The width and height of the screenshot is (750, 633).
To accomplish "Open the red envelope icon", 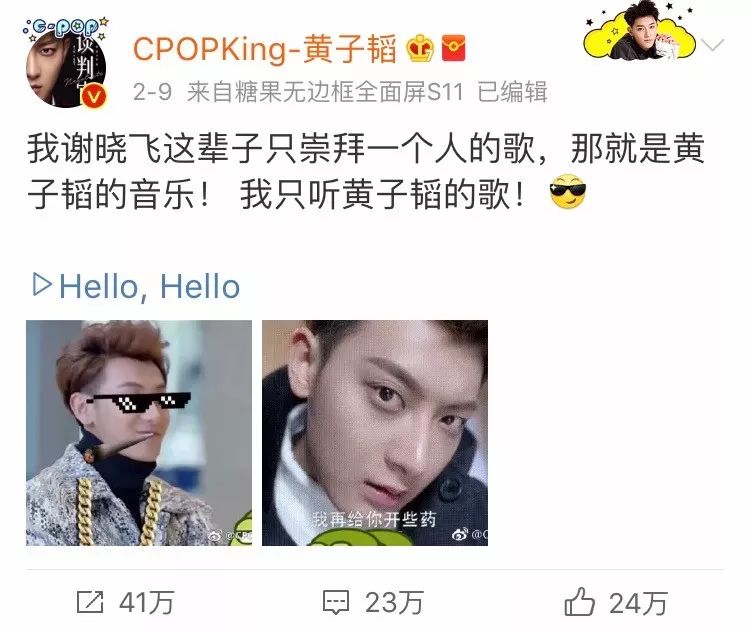I will (453, 48).
